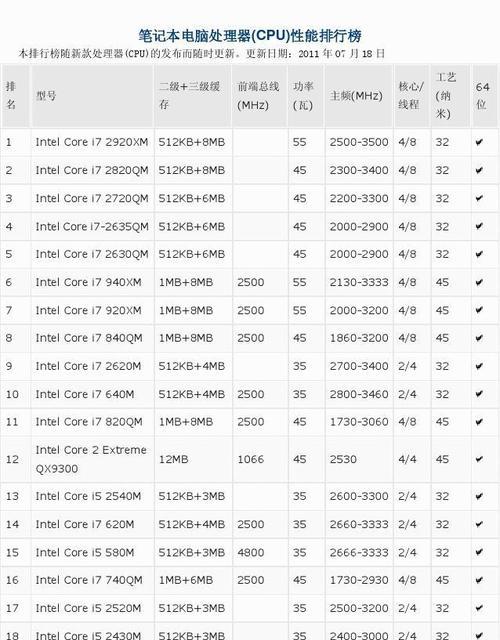
Task: Click the checkmark in the i5 2540M row
Action: (x=479, y=496)
